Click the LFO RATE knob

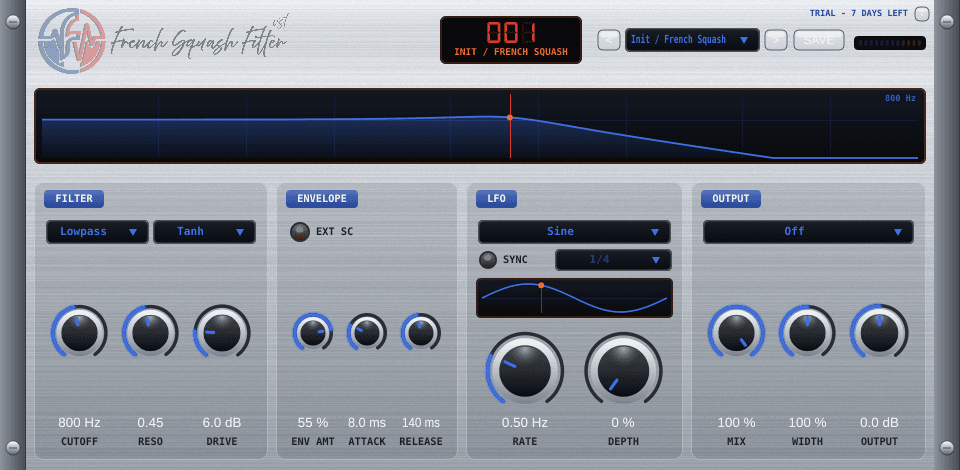tap(525, 370)
